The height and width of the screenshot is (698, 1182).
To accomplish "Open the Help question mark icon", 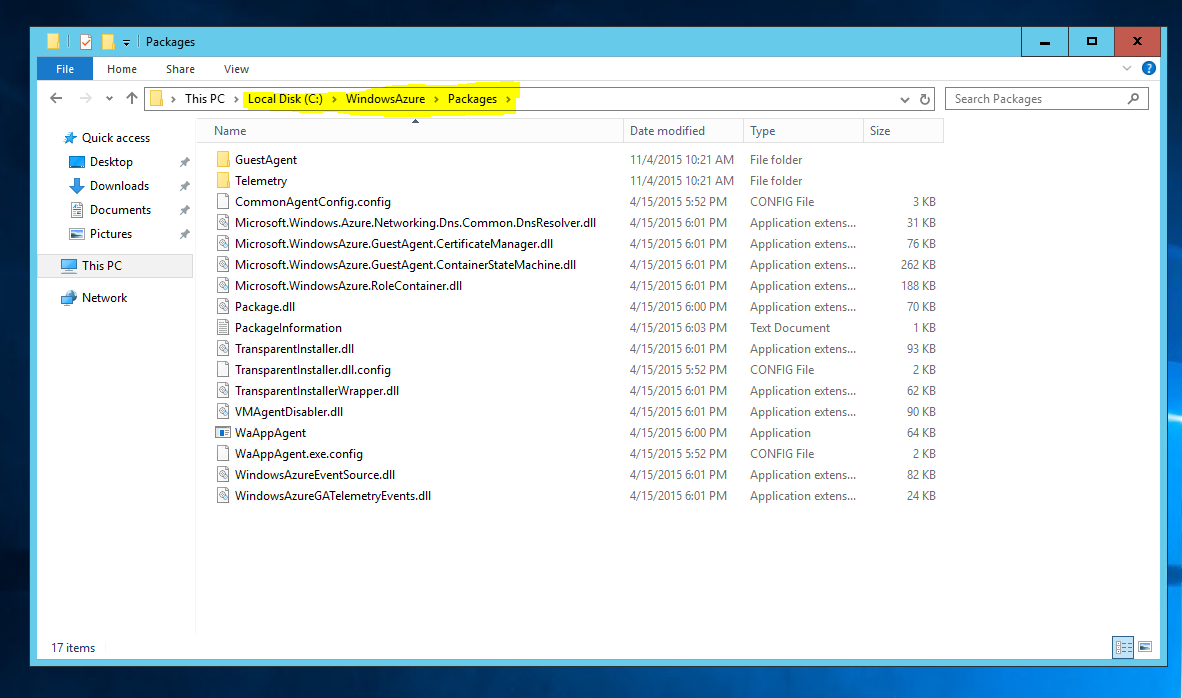I will point(1149,69).
